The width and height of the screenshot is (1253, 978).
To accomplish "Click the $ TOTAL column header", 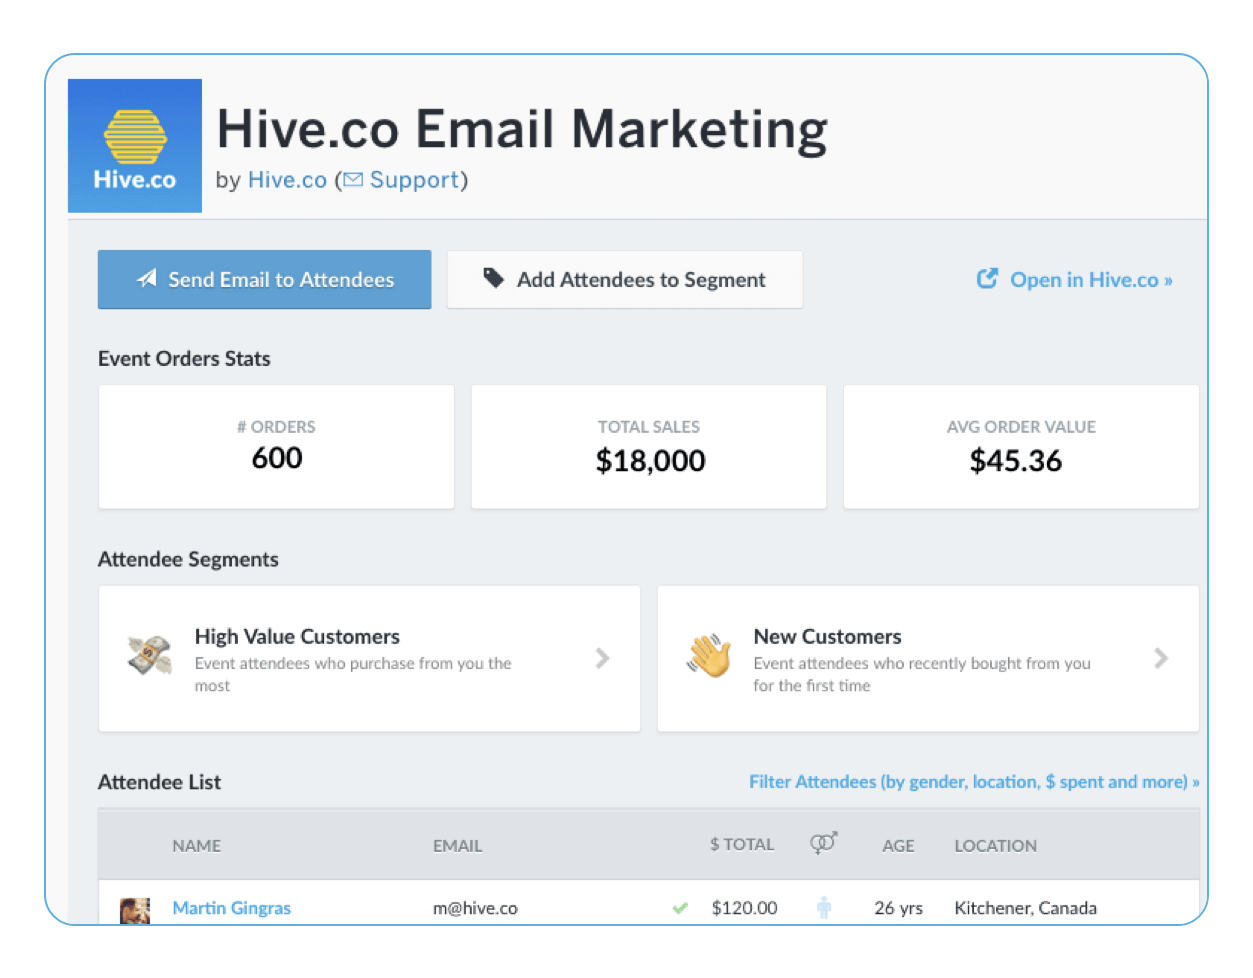I will click(742, 845).
